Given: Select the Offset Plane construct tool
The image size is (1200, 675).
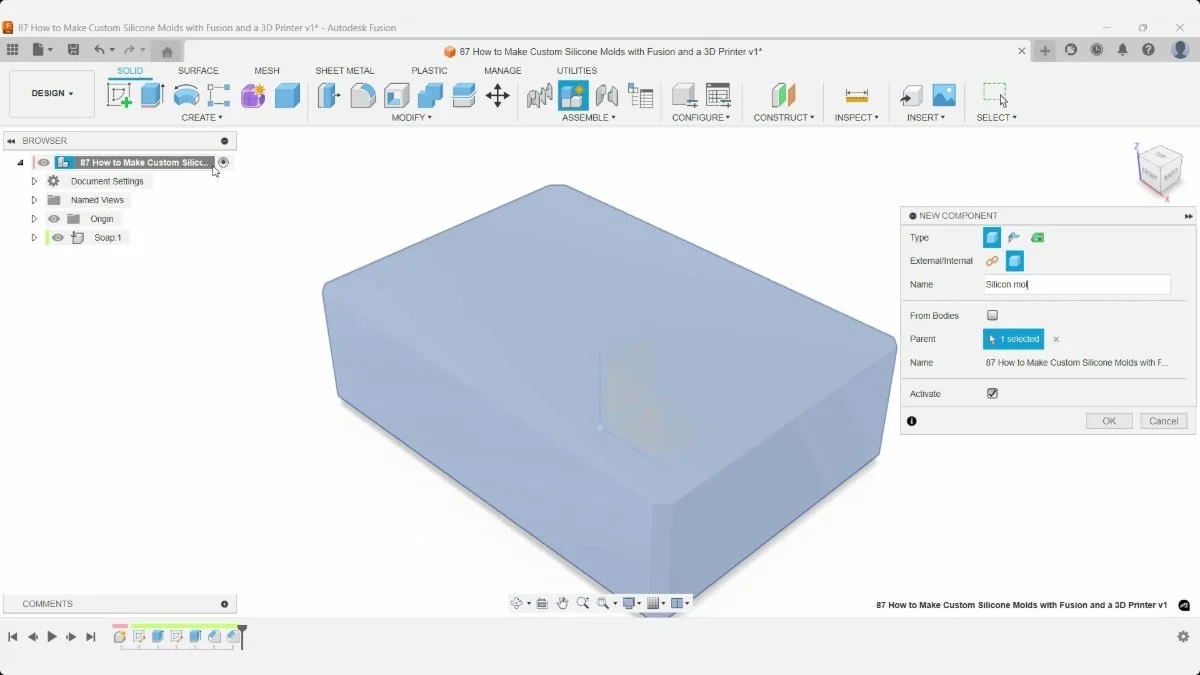Looking at the screenshot, I should (x=784, y=95).
